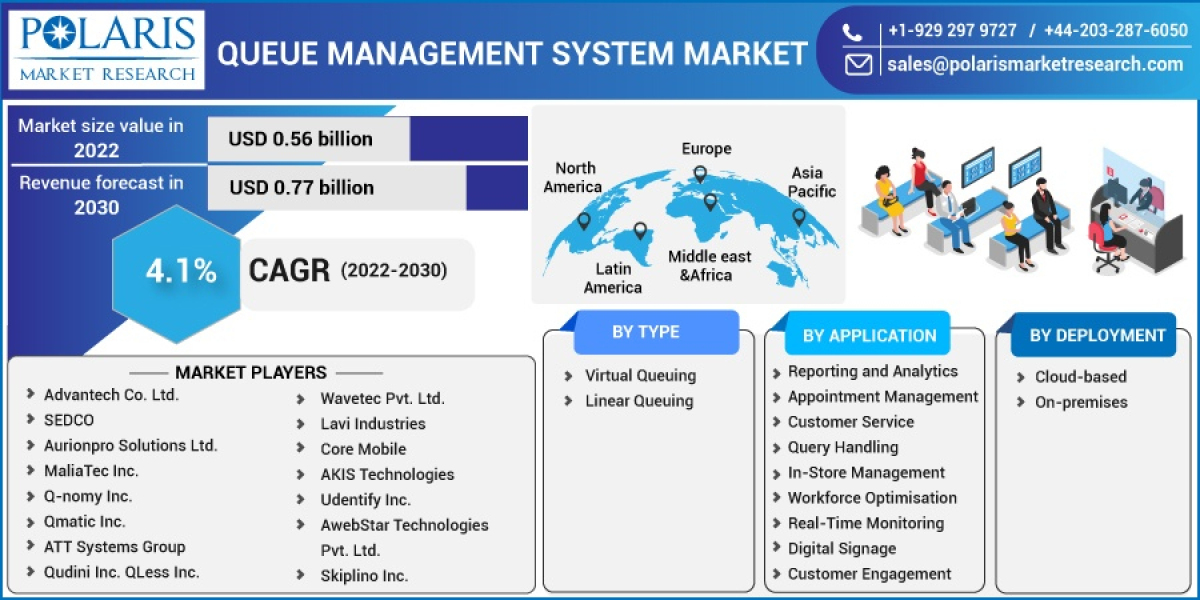Select the Europe location pin on the map
Screen dimensions: 1200x600
click(x=700, y=173)
